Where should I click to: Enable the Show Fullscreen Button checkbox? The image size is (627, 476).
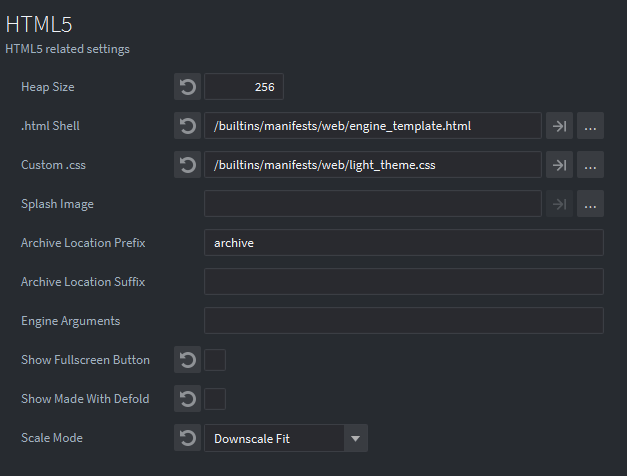pos(215,360)
